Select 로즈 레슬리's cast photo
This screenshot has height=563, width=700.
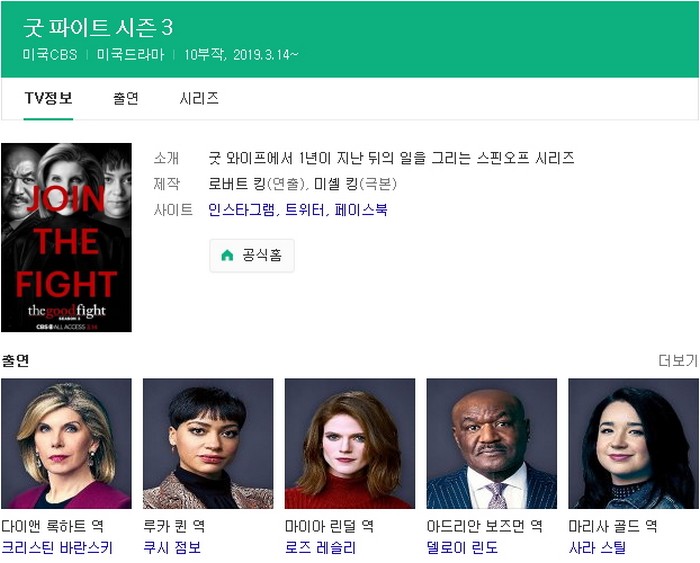tap(350, 444)
